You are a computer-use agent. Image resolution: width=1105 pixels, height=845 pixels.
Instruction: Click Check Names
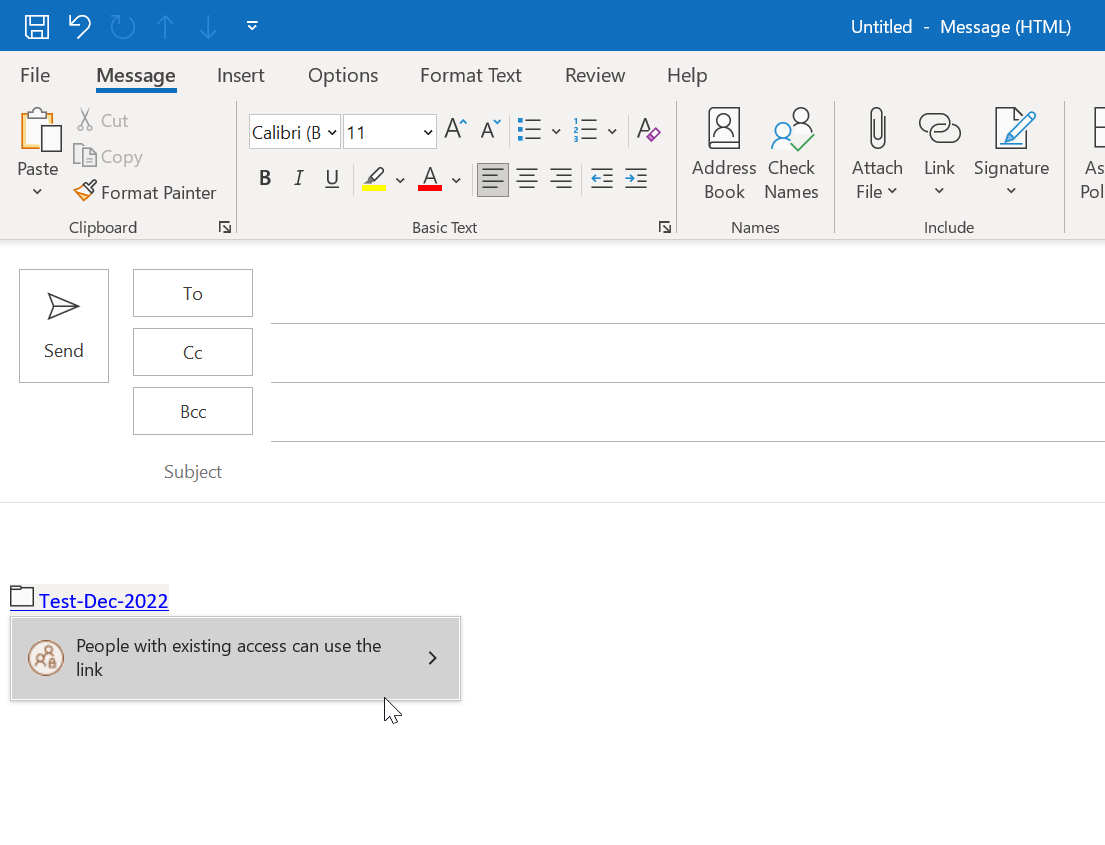click(x=791, y=154)
